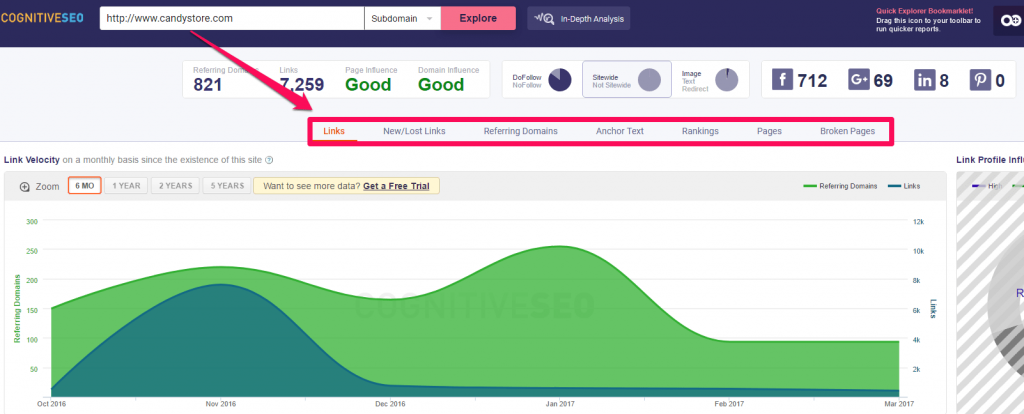Click the URL input field with candystore.com

pos(232,18)
